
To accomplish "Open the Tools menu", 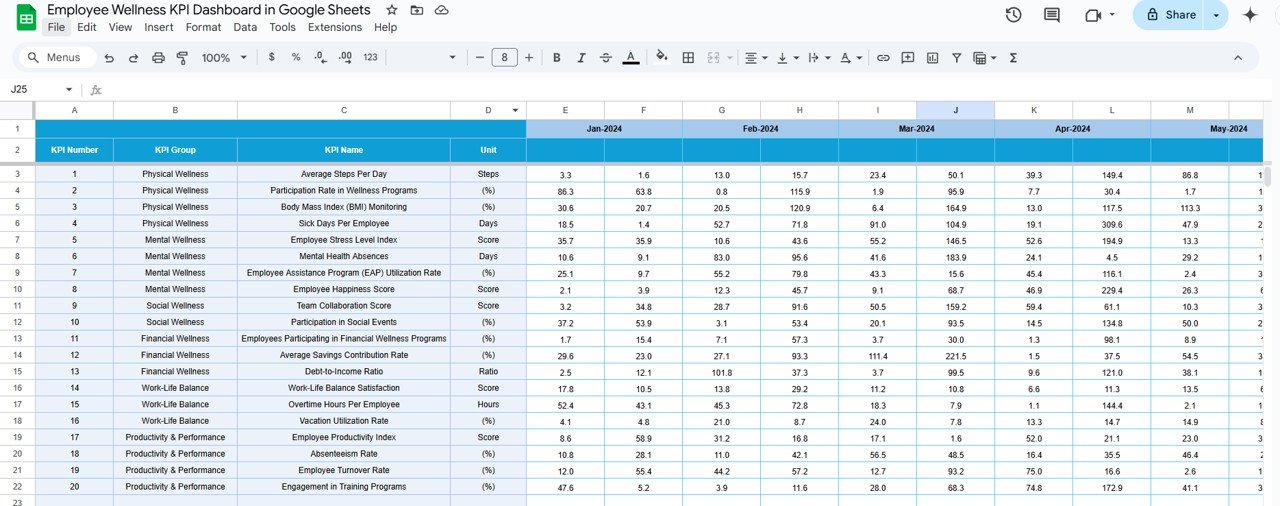I will (x=283, y=27).
